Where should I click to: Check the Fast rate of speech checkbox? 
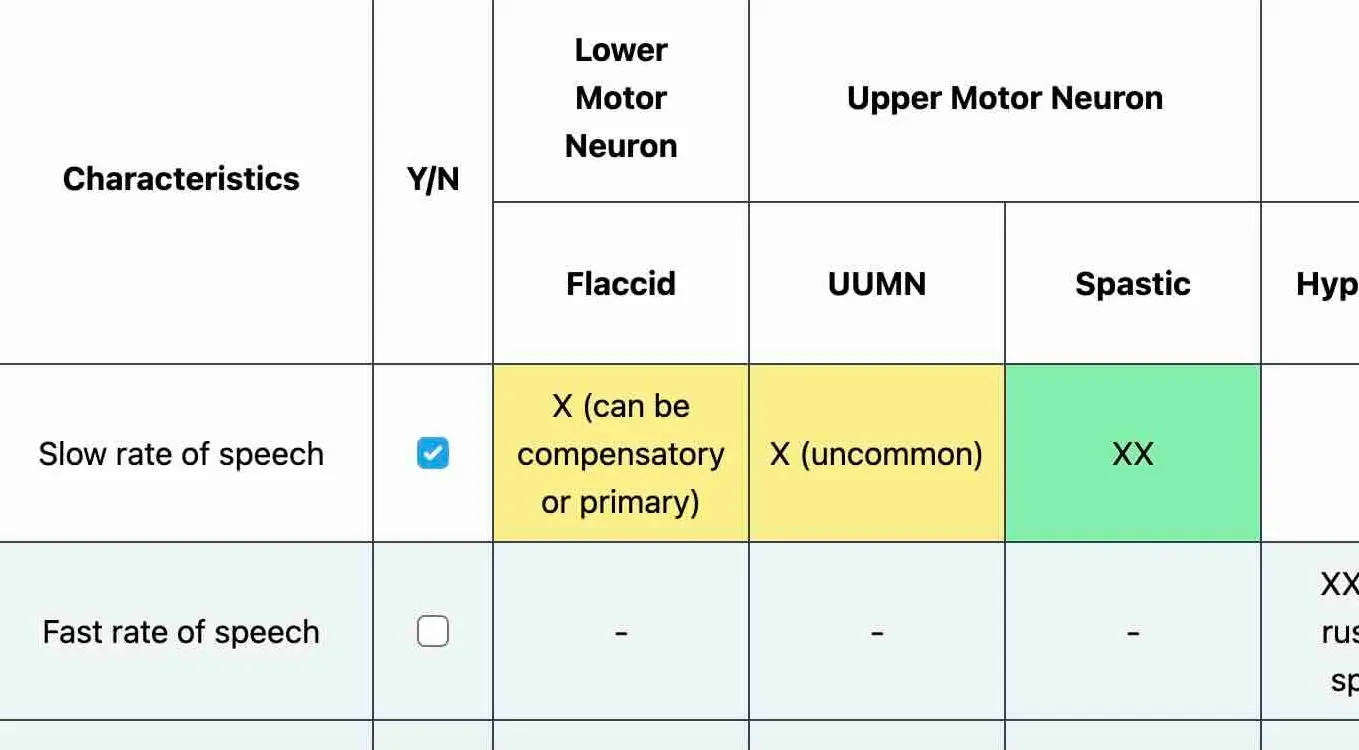433,632
